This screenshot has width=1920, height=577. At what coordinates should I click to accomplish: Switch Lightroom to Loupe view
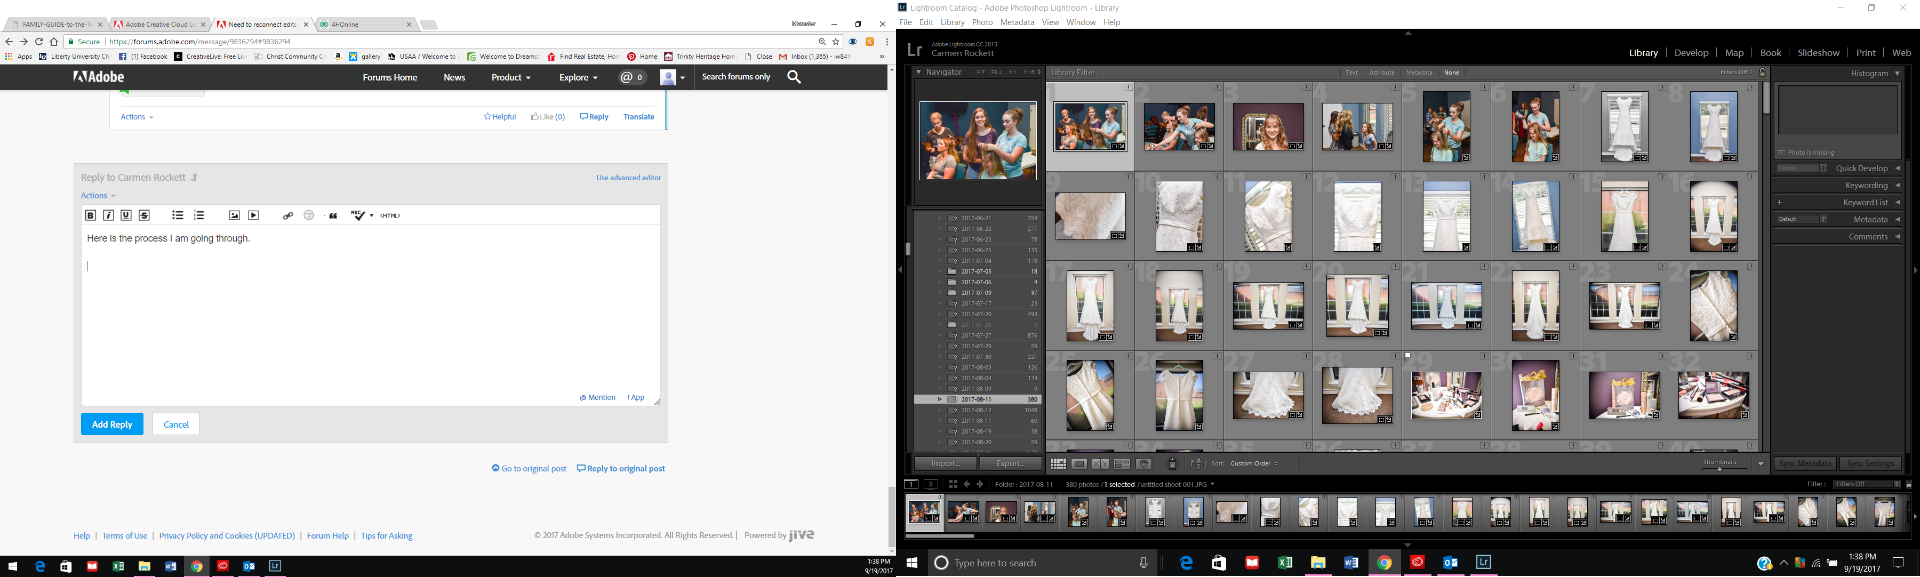1079,464
